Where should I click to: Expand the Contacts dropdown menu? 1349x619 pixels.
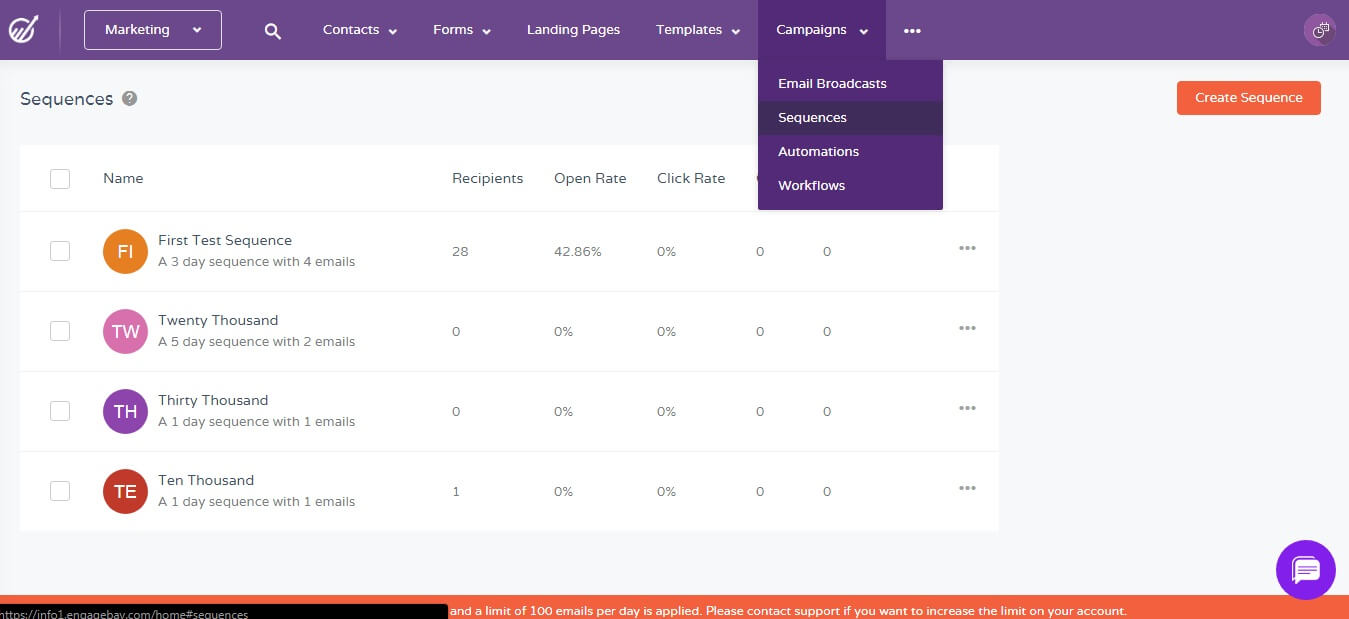tap(359, 30)
